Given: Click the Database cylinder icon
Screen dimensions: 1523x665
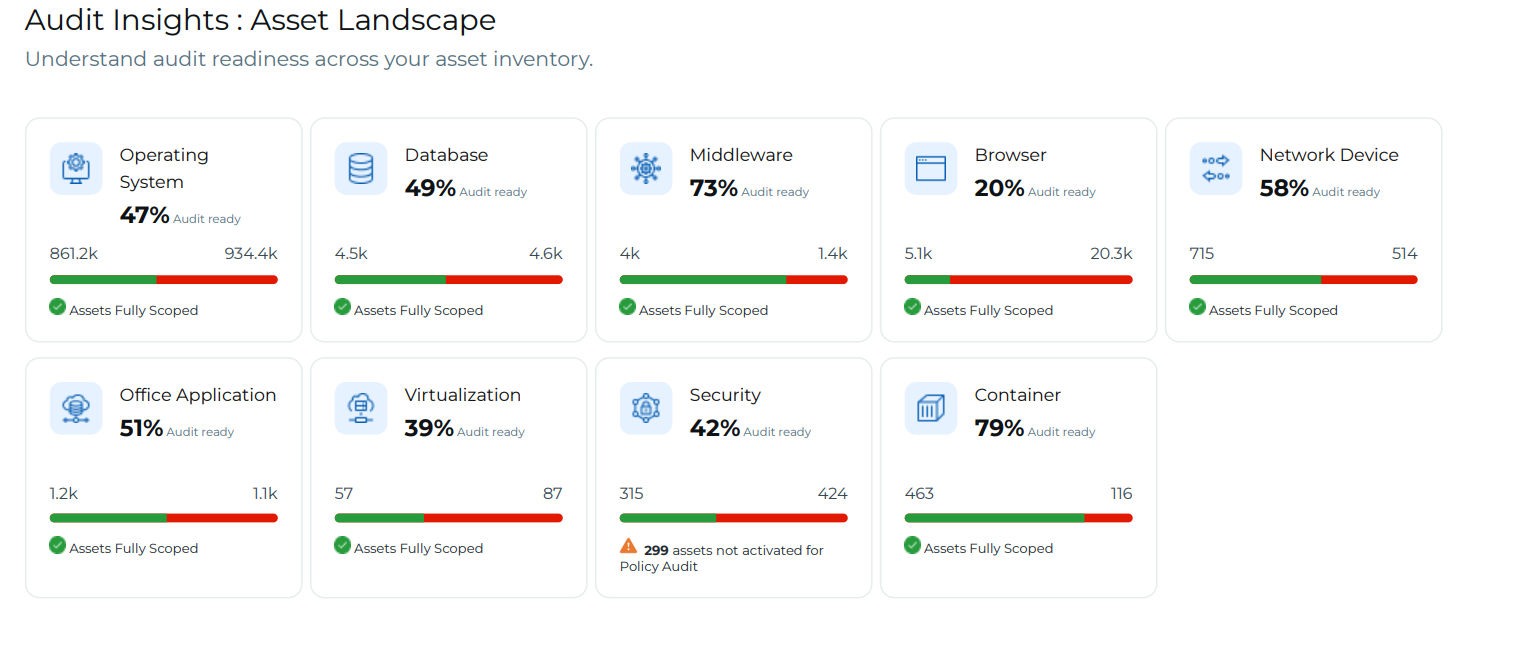Looking at the screenshot, I should pos(361,168).
